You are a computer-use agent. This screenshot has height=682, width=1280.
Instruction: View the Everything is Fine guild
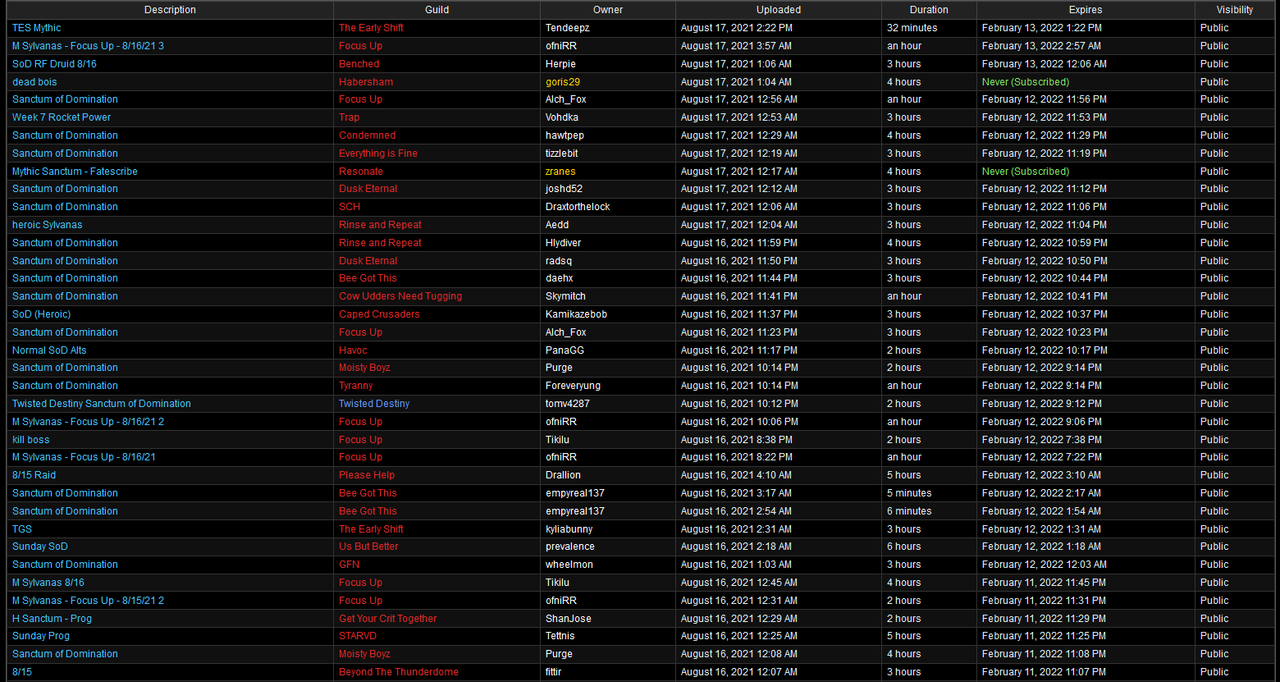pyautogui.click(x=378, y=153)
